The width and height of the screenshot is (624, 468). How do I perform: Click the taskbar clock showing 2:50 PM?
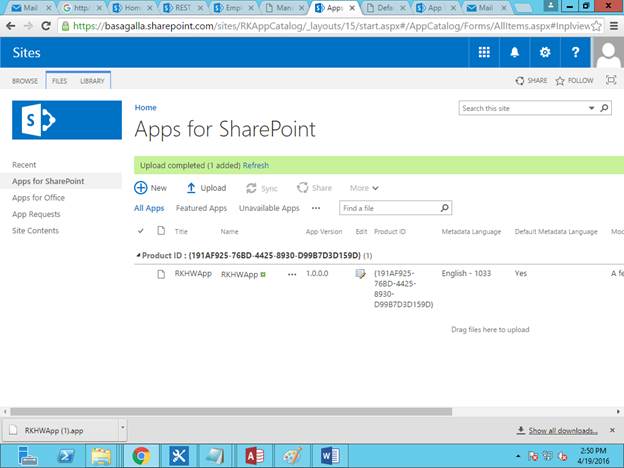[x=593, y=456]
